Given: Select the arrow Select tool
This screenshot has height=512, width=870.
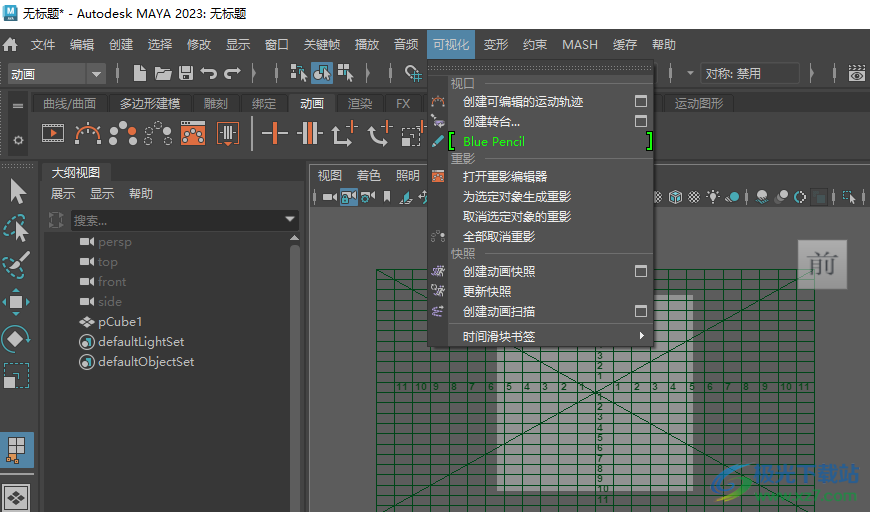Looking at the screenshot, I should tap(17, 192).
